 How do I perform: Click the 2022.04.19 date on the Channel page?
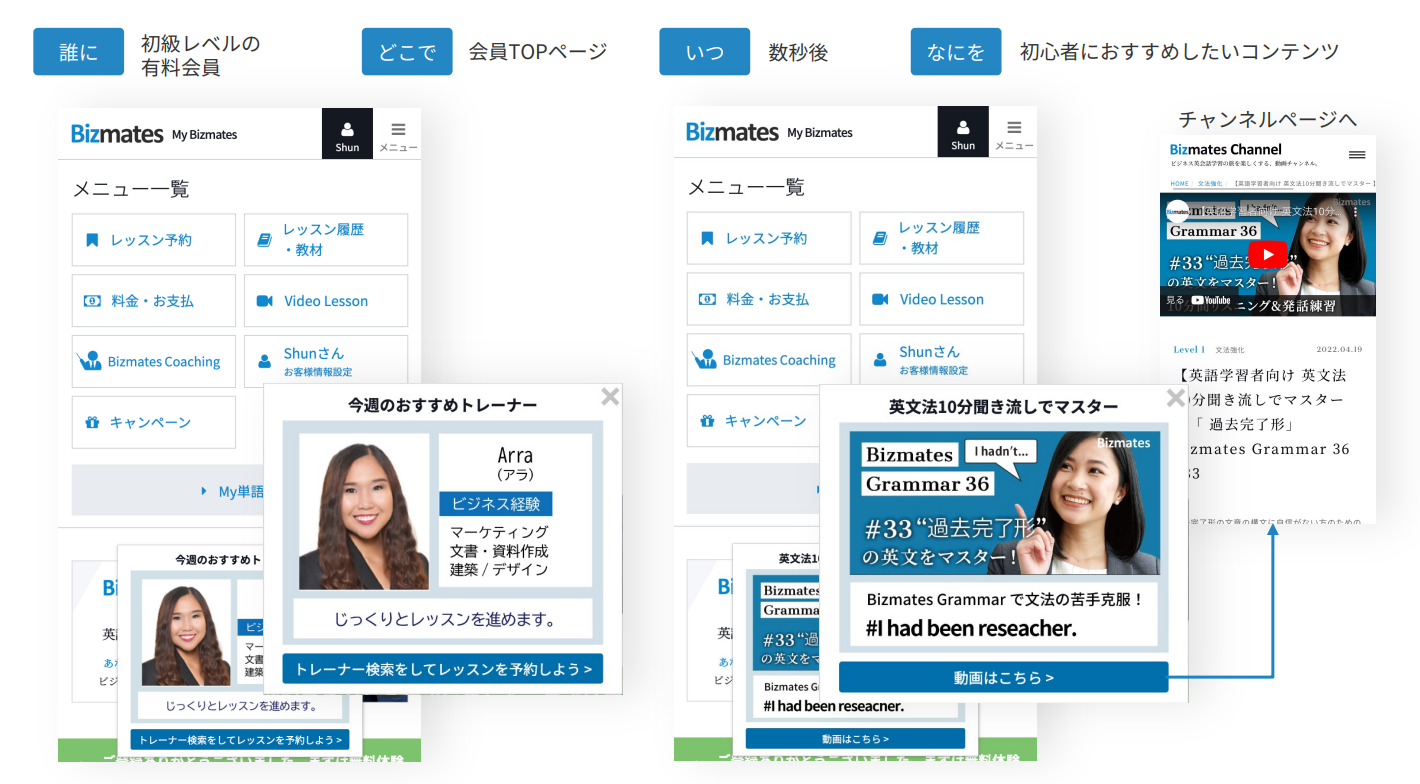[x=1339, y=350]
